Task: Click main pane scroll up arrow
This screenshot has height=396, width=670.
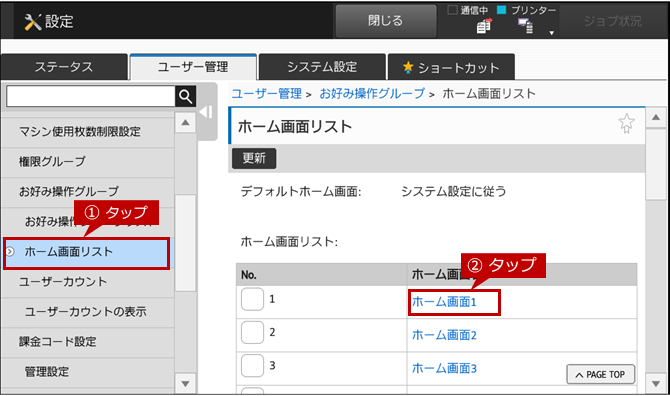Action: 656,117
